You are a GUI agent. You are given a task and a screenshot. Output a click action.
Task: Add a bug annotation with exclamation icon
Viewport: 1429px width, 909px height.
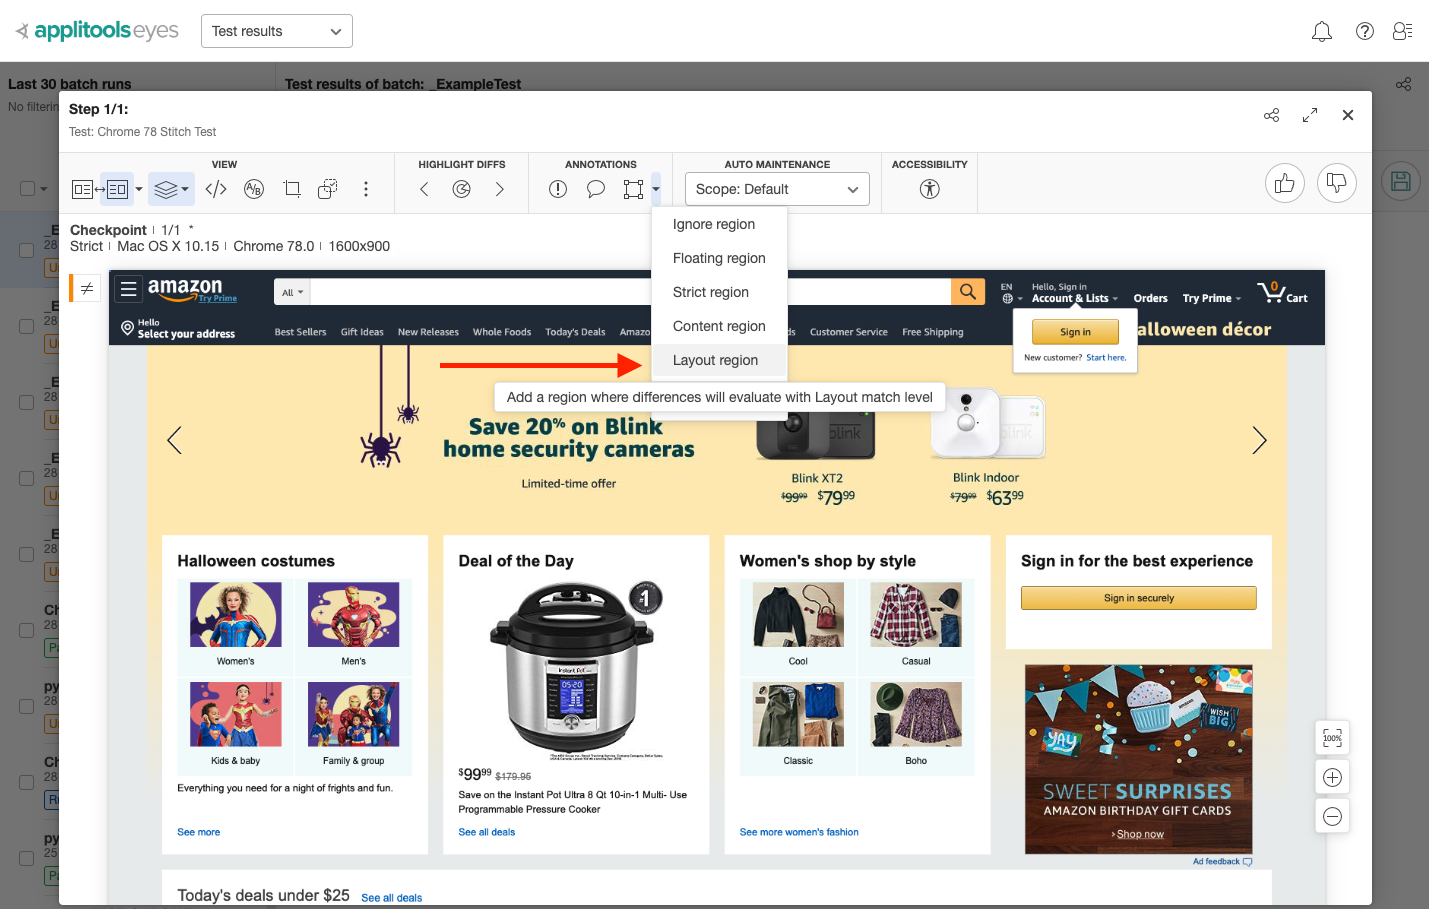point(558,189)
